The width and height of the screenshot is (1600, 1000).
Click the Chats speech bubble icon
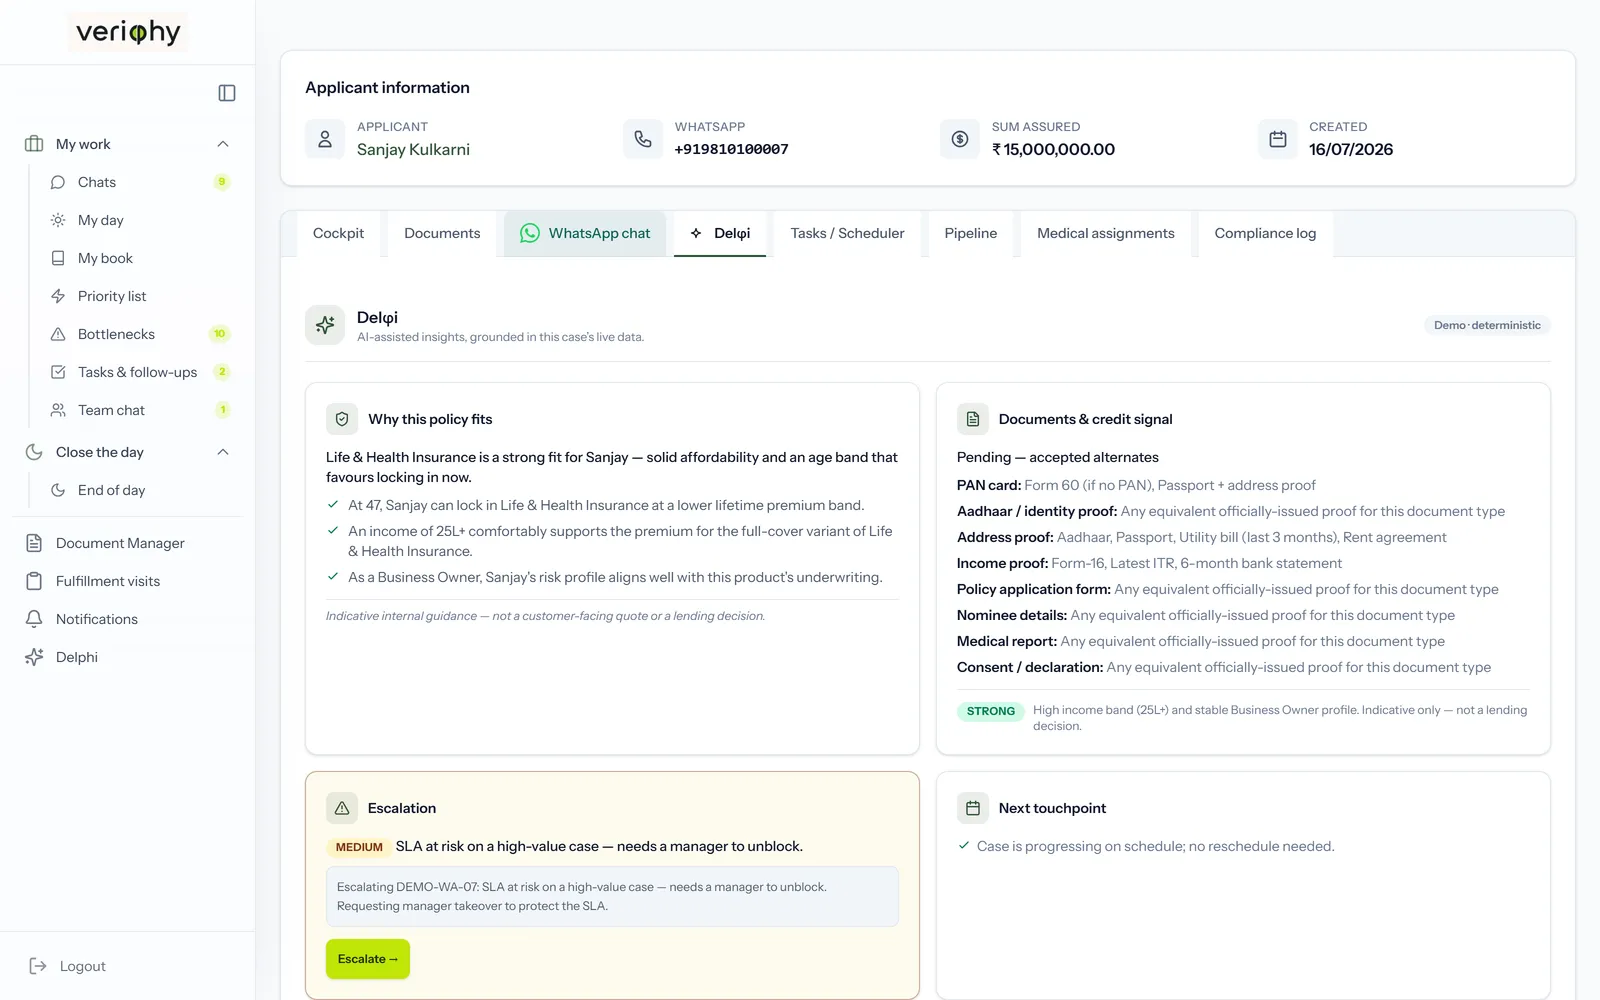tap(58, 182)
